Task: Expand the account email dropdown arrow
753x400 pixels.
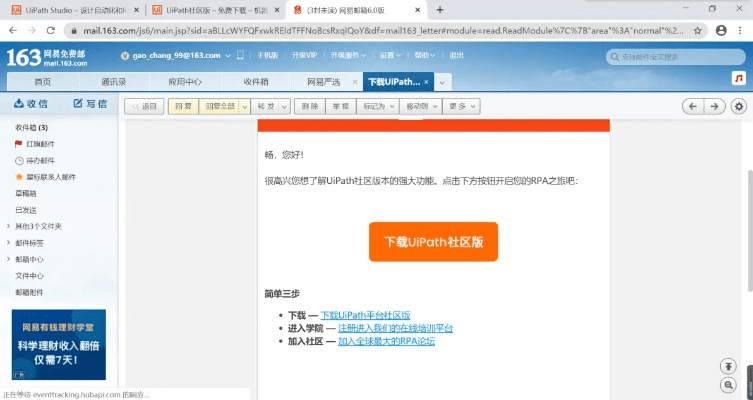Action: 228,56
